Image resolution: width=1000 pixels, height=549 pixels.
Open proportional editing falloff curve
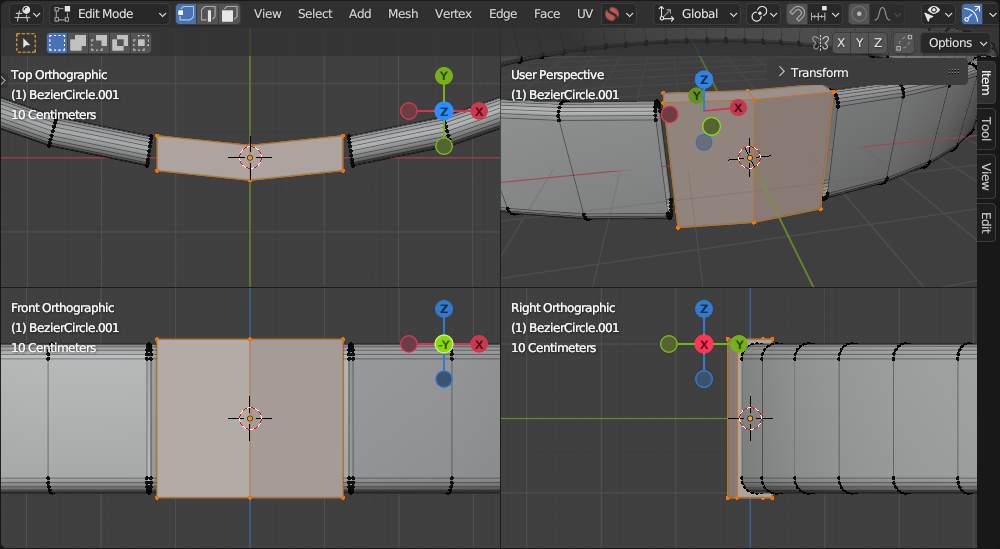pos(888,13)
